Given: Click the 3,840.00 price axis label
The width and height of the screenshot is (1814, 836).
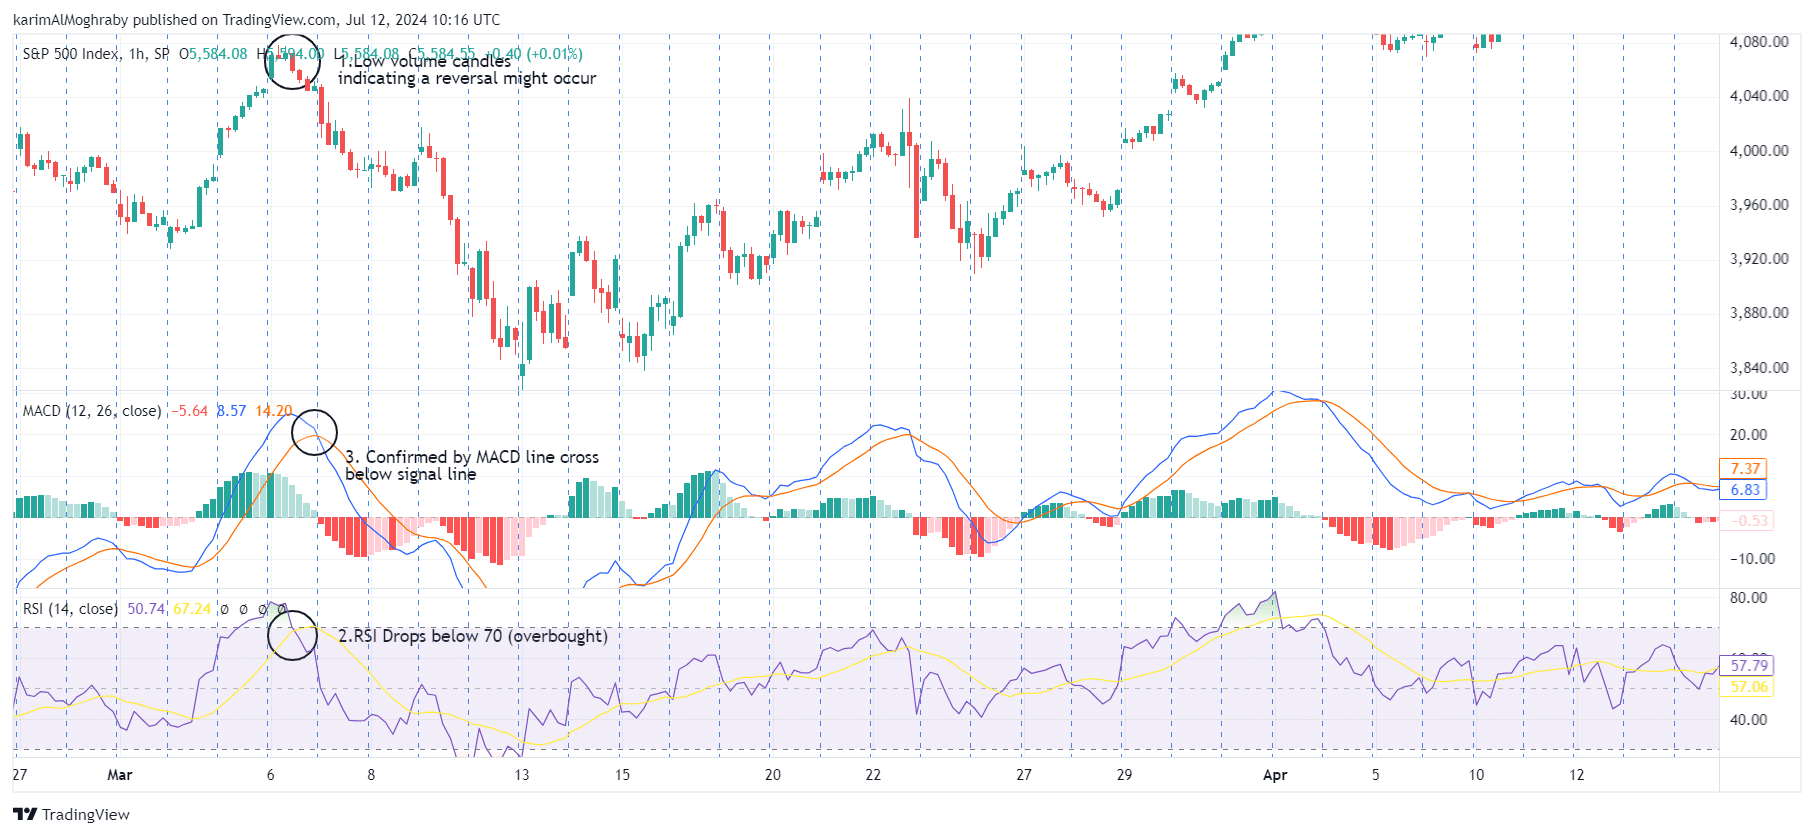Looking at the screenshot, I should pos(1759,368).
